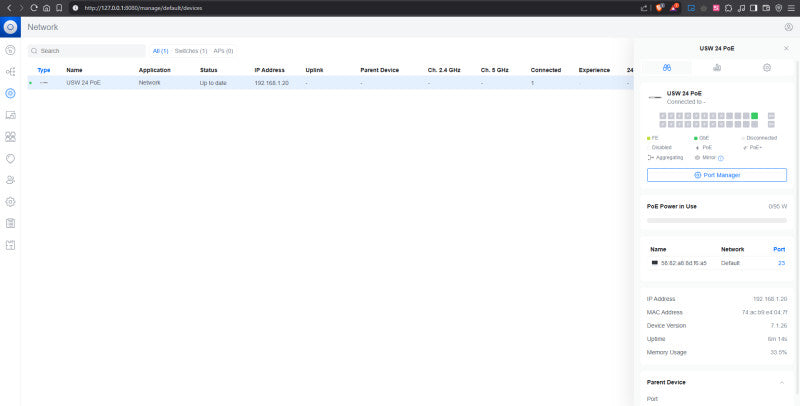Open the browser extensions puzzle icon
Screen dimensions: 800x406
(728, 8)
